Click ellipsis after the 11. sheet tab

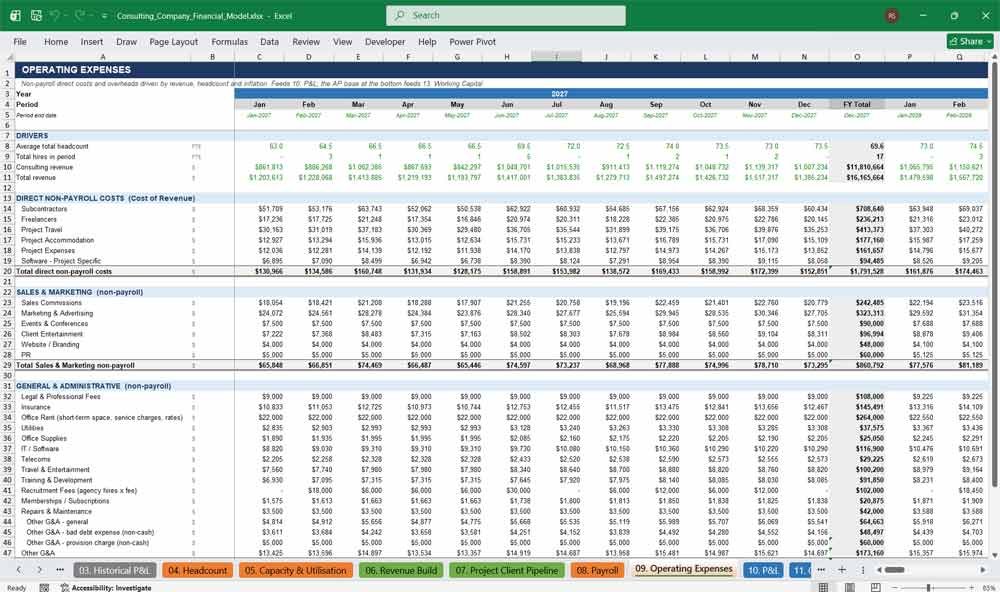pyautogui.click(x=821, y=570)
